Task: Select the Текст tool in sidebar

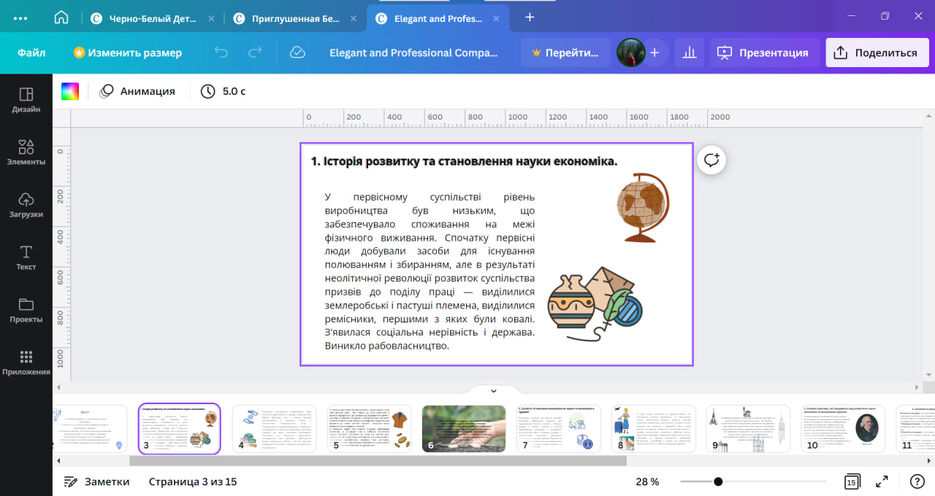Action: (26, 257)
